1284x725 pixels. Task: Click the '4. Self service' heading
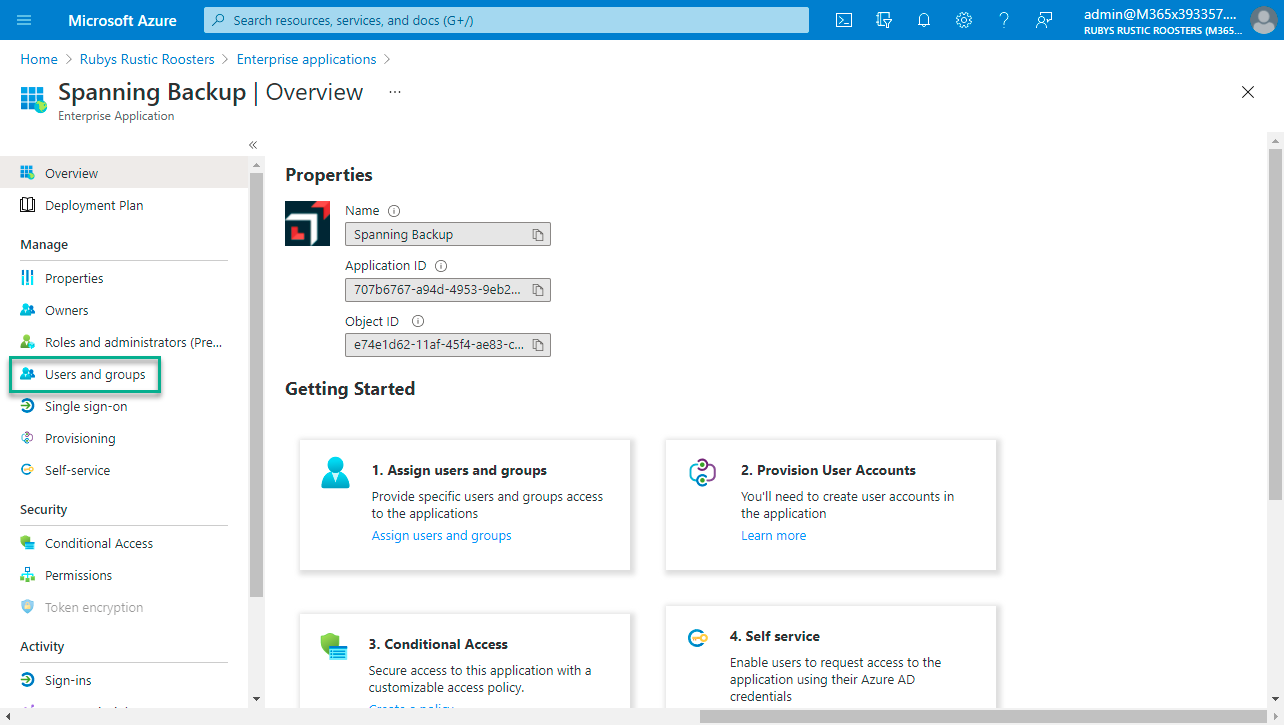(x=774, y=636)
